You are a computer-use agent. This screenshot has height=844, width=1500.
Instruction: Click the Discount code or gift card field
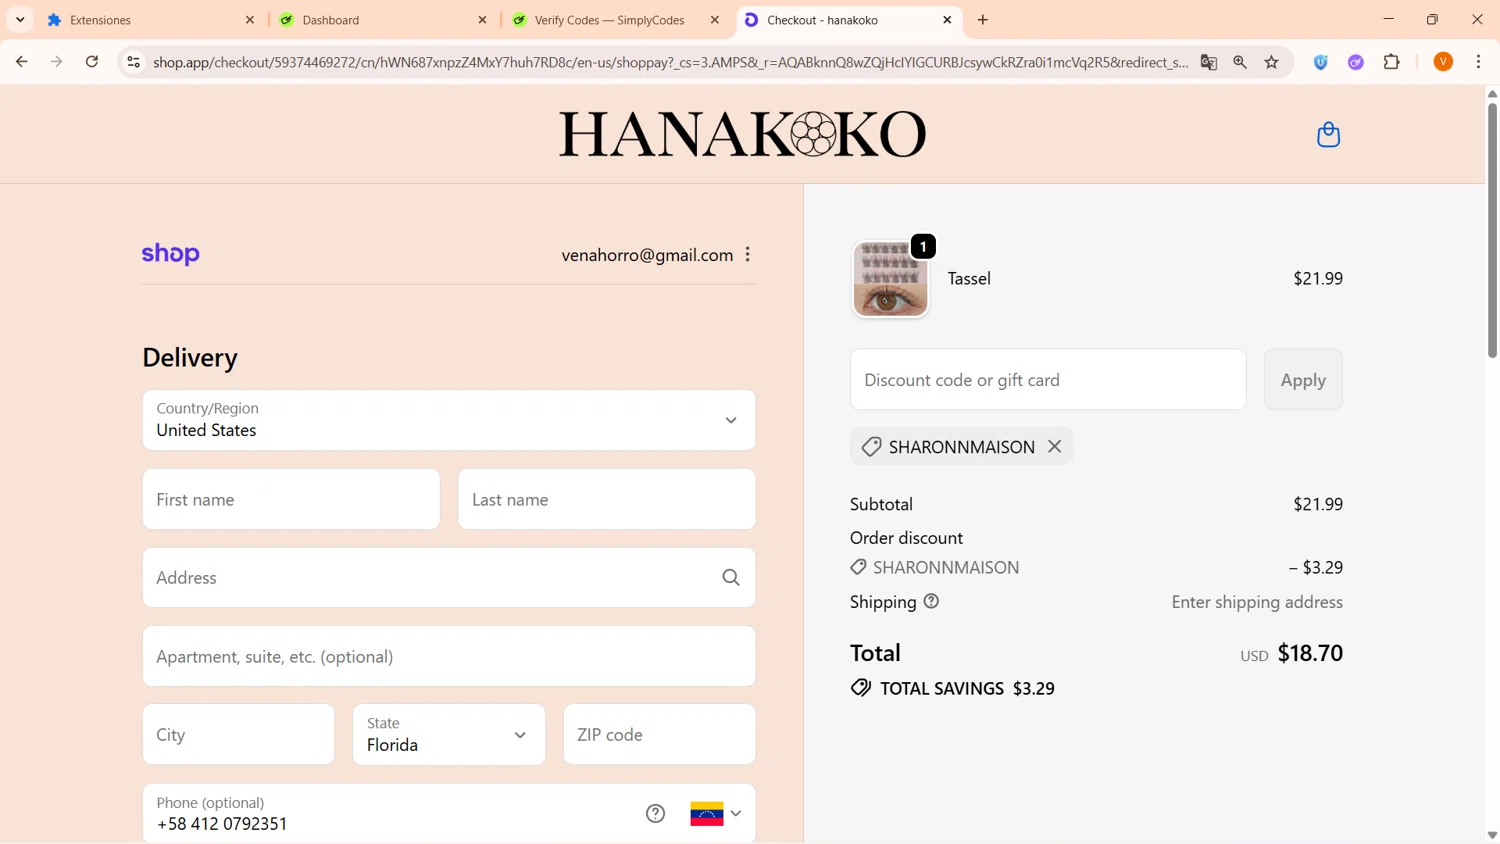[1048, 380]
